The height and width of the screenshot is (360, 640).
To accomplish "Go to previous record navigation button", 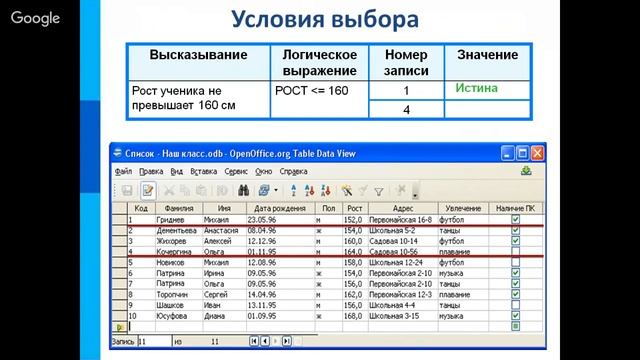I will pos(265,341).
